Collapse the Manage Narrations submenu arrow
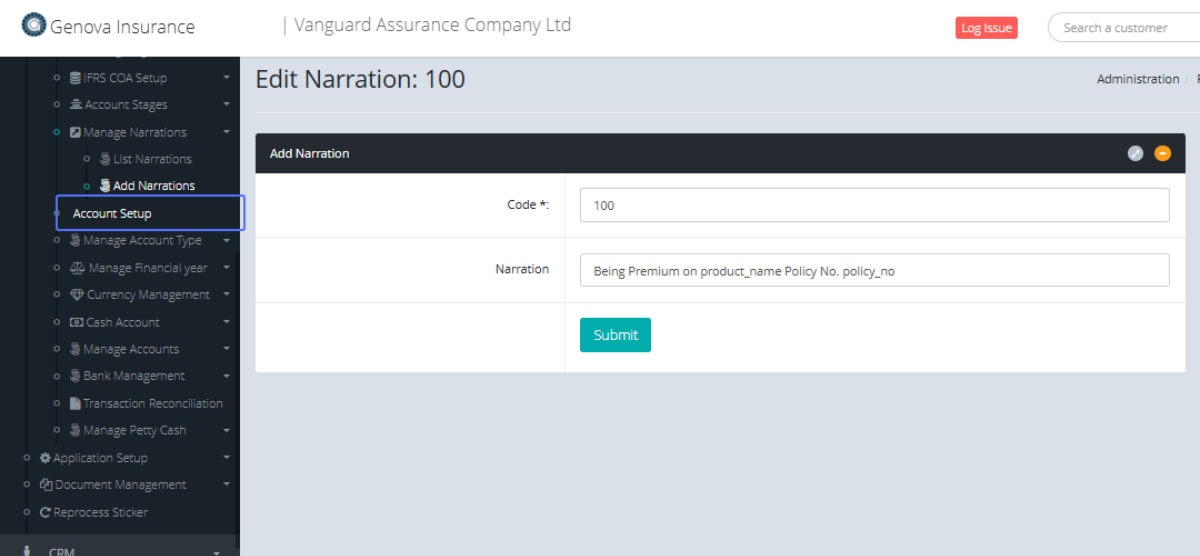The image size is (1200, 556). (x=226, y=132)
